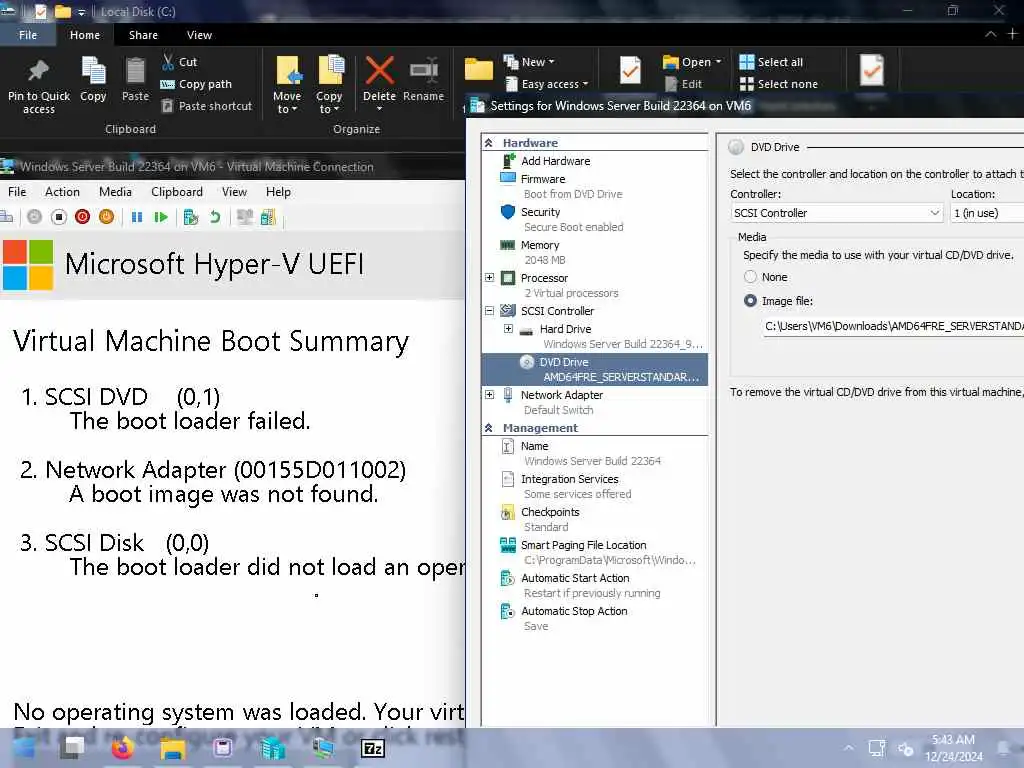Click Paste shortcut in the ribbon
Image resolution: width=1024 pixels, height=768 pixels.
[206, 106]
